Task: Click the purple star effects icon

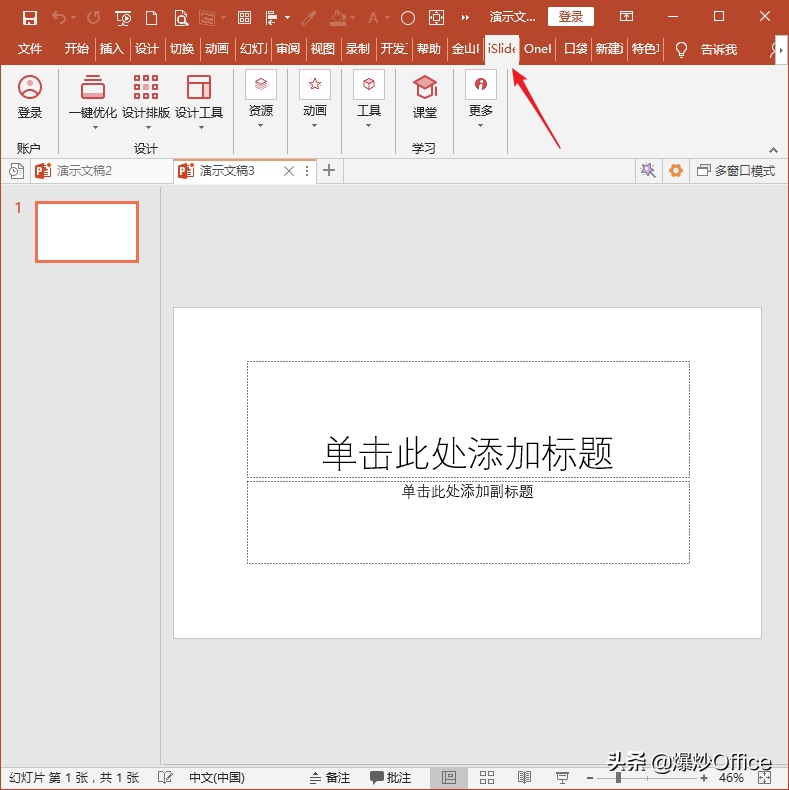Action: (648, 170)
